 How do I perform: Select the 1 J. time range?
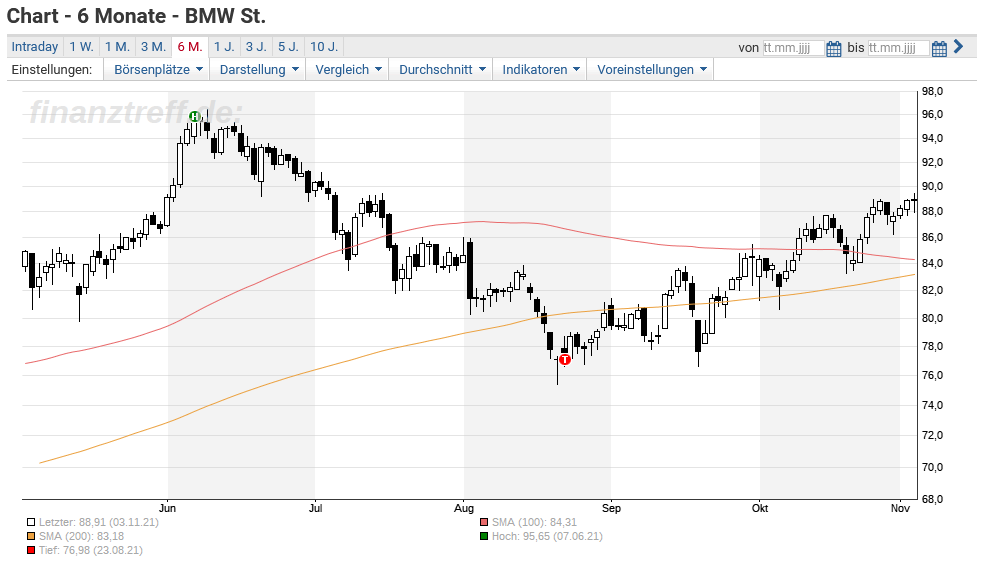coord(224,46)
